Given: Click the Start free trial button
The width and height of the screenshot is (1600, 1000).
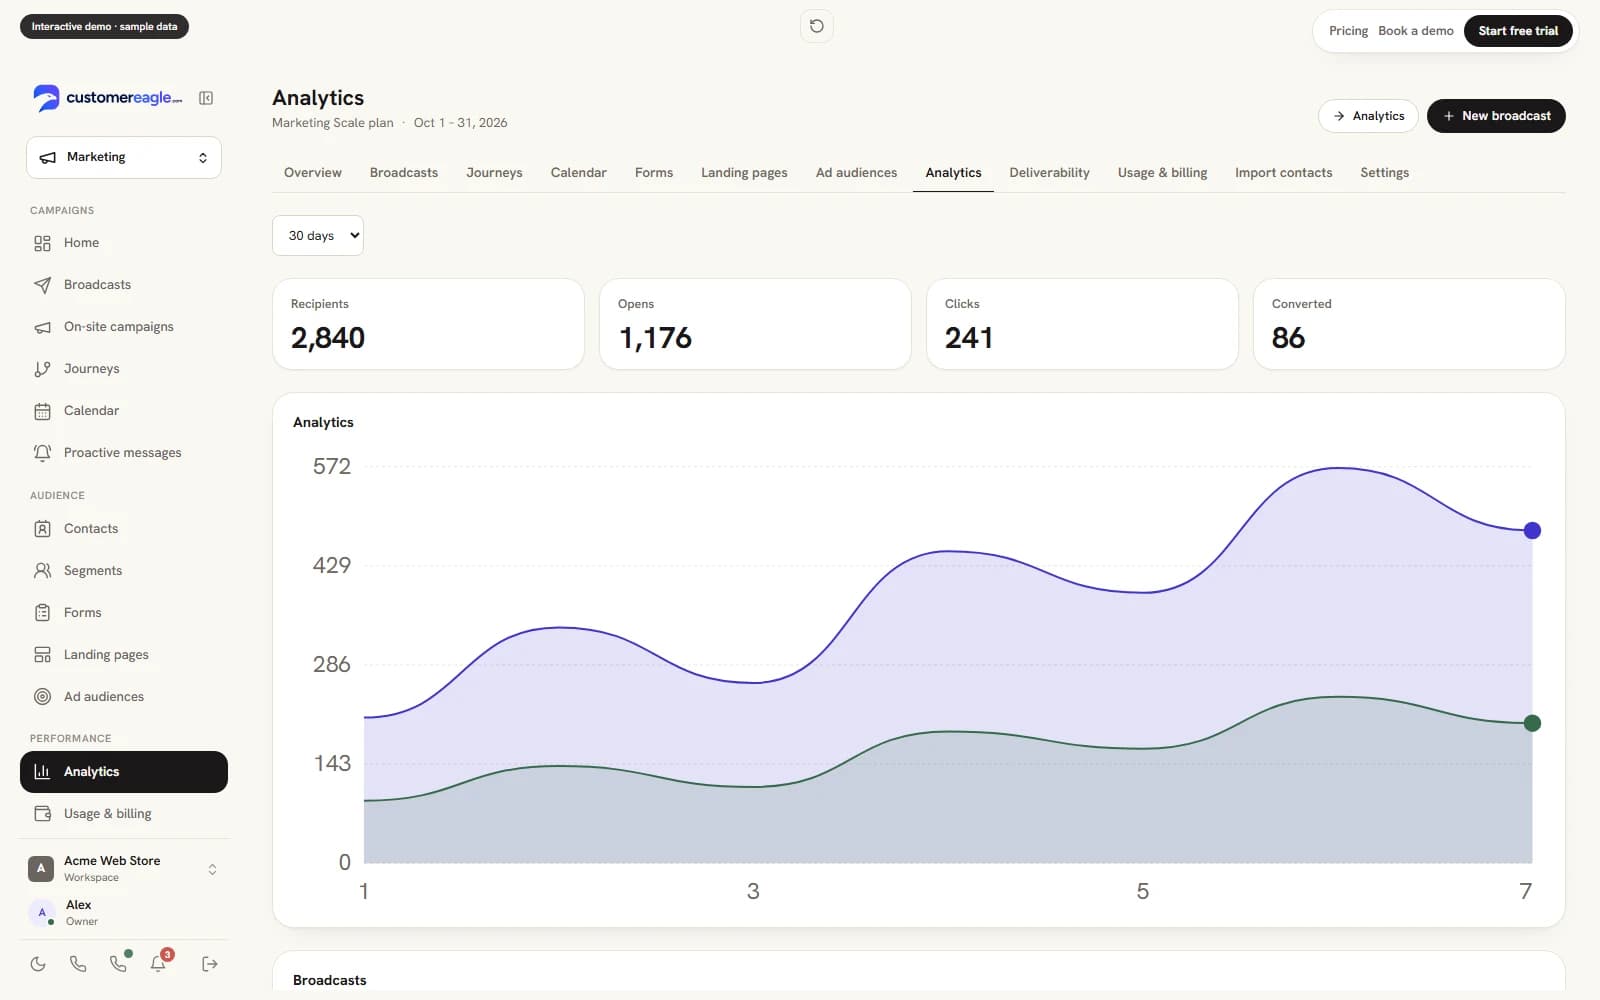Looking at the screenshot, I should coord(1518,31).
